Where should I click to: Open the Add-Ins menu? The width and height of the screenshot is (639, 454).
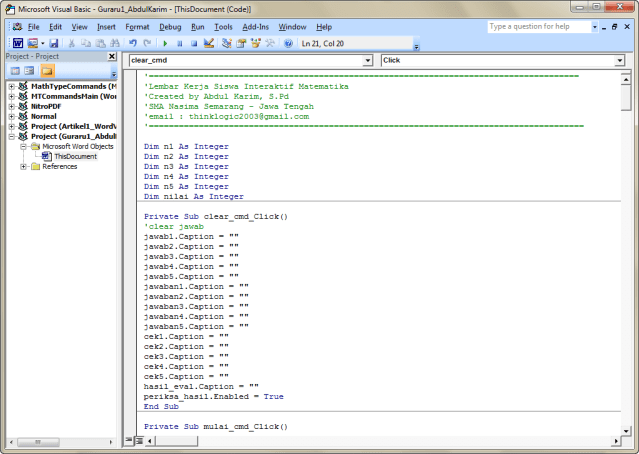[x=255, y=26]
